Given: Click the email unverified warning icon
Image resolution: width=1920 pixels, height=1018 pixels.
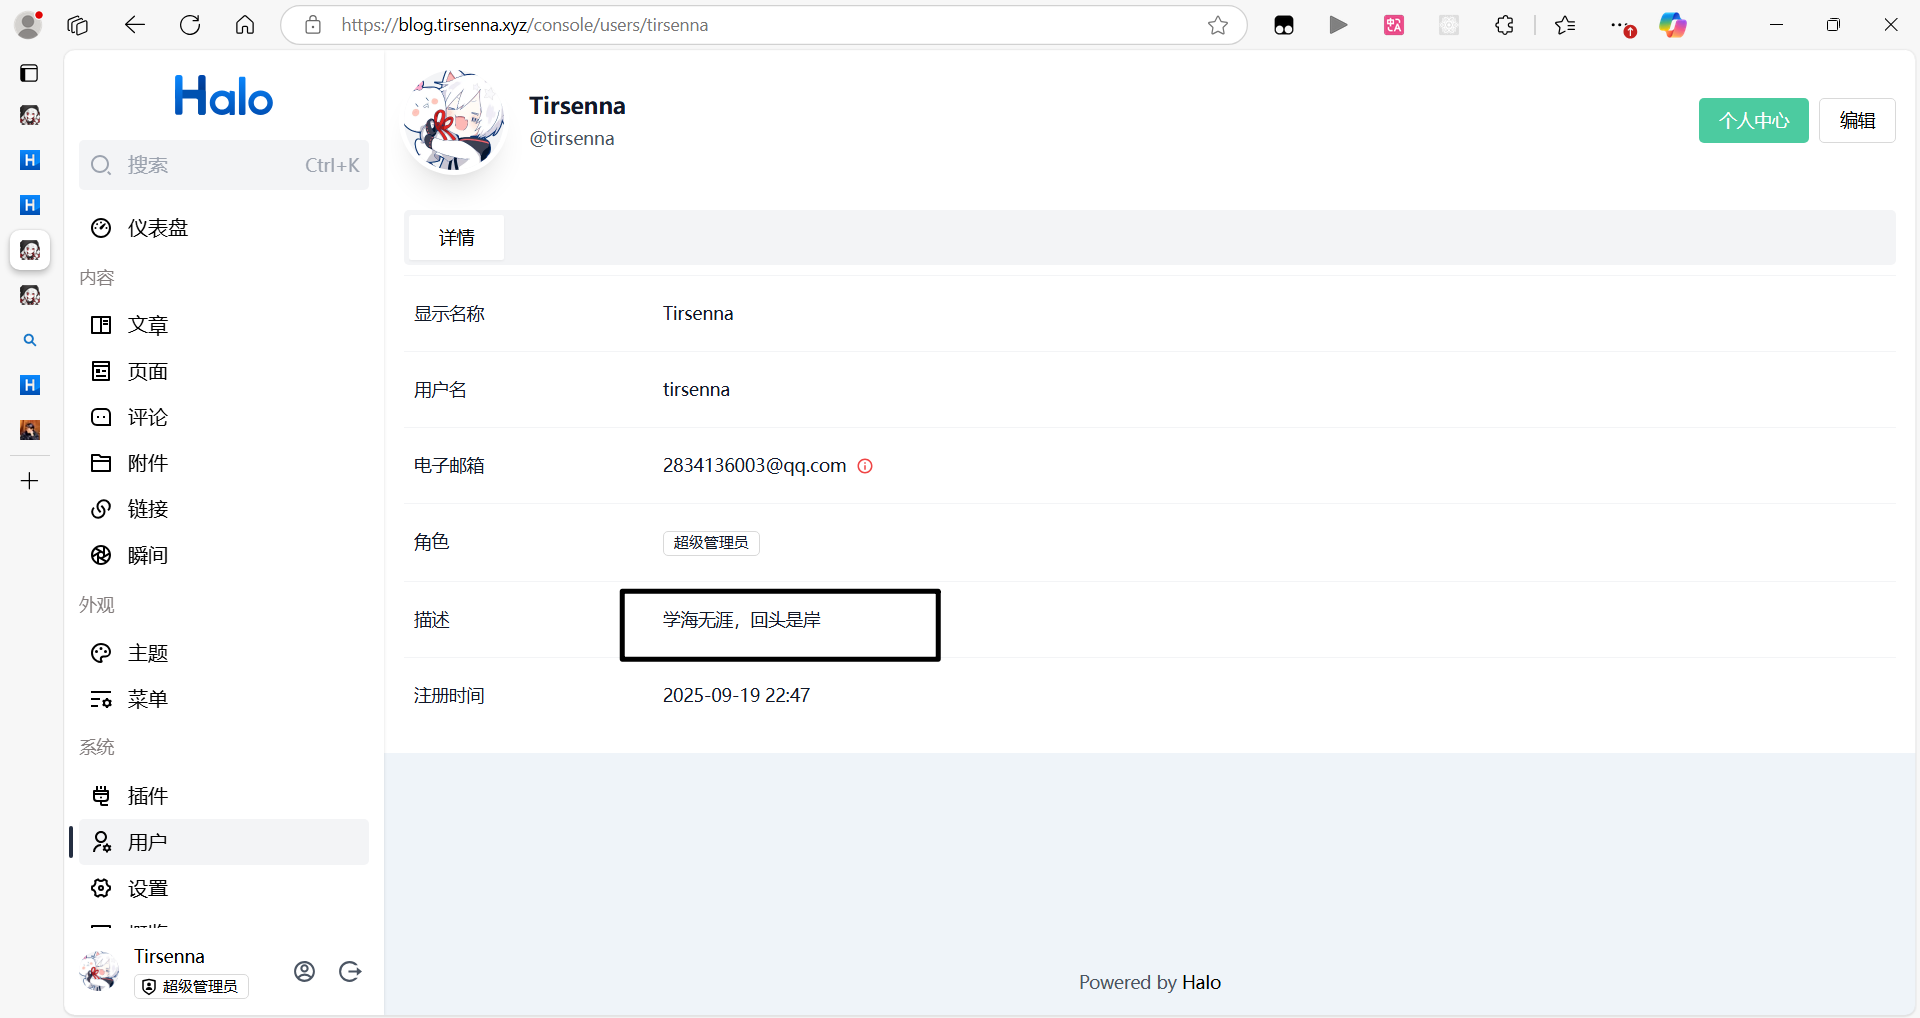Looking at the screenshot, I should tap(865, 466).
